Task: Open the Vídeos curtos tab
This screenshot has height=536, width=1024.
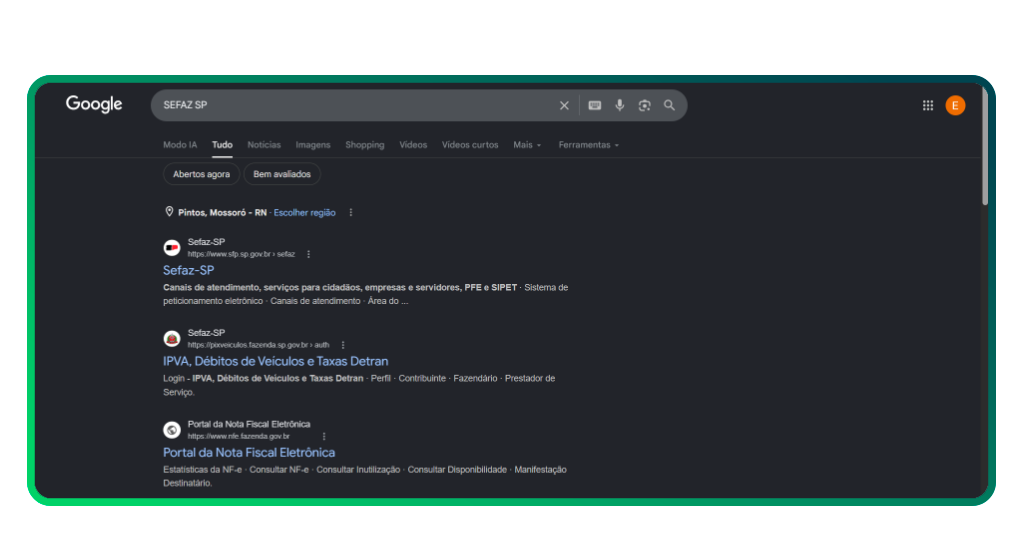Action: pos(470,145)
